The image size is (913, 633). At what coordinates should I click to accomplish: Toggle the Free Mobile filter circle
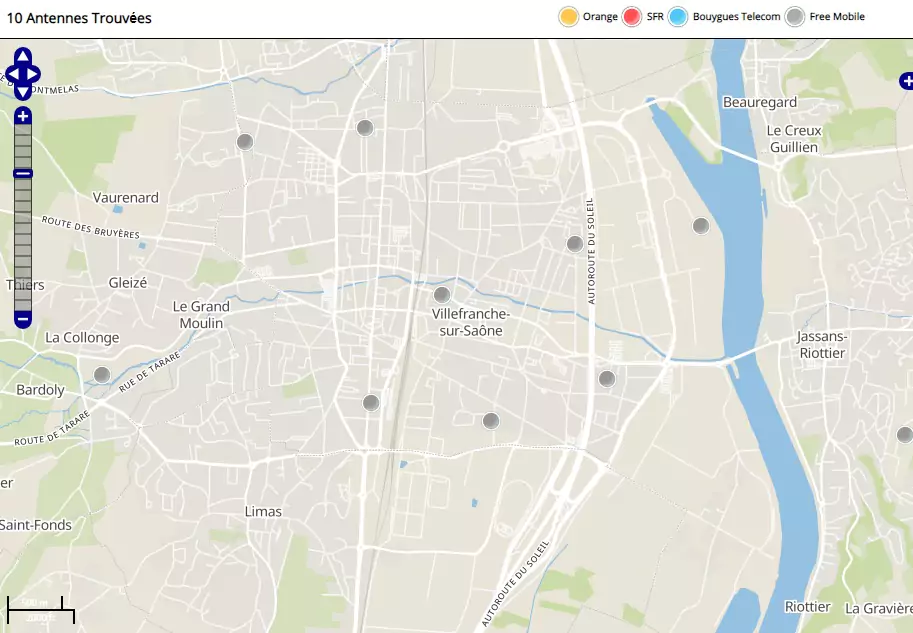point(795,17)
